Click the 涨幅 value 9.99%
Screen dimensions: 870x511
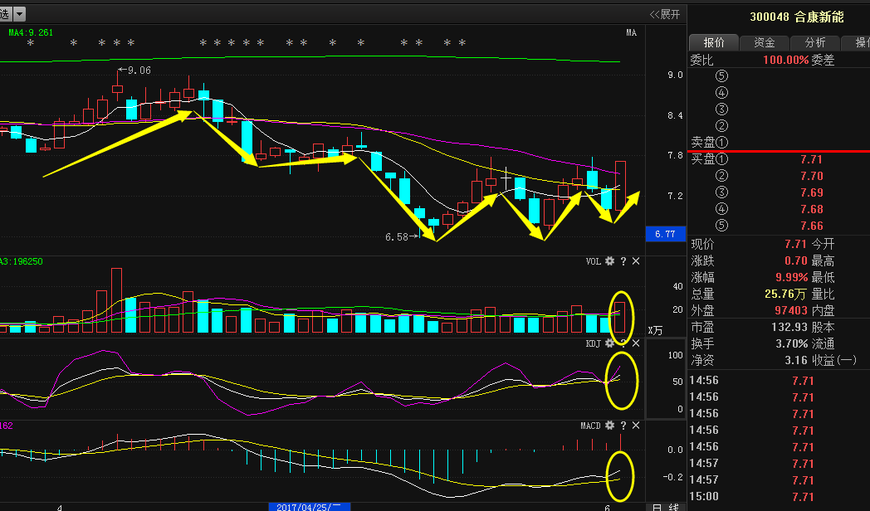pos(791,277)
